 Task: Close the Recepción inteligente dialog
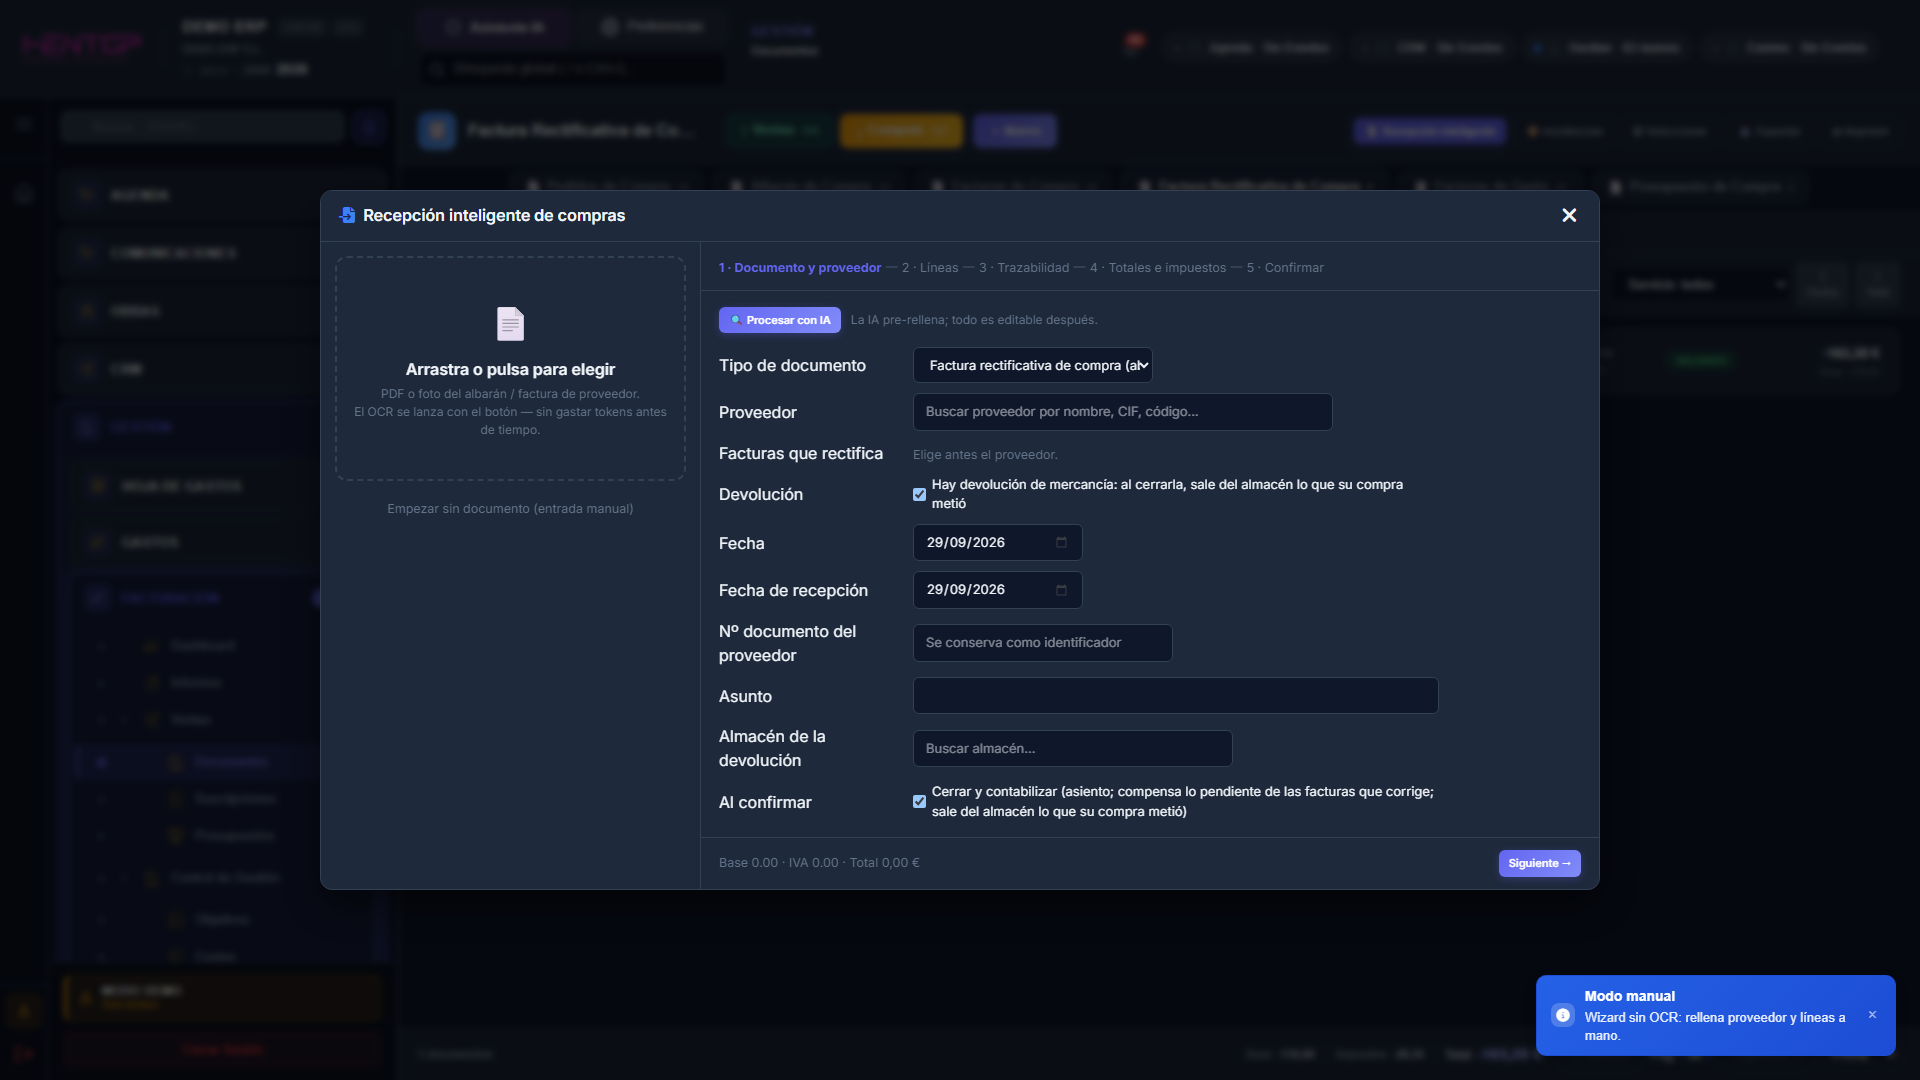click(x=1569, y=215)
